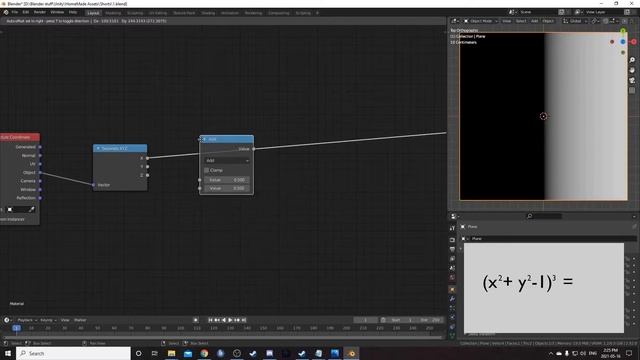Collapse the Add math node
Image resolution: width=640 pixels, height=360 pixels.
(x=204, y=139)
